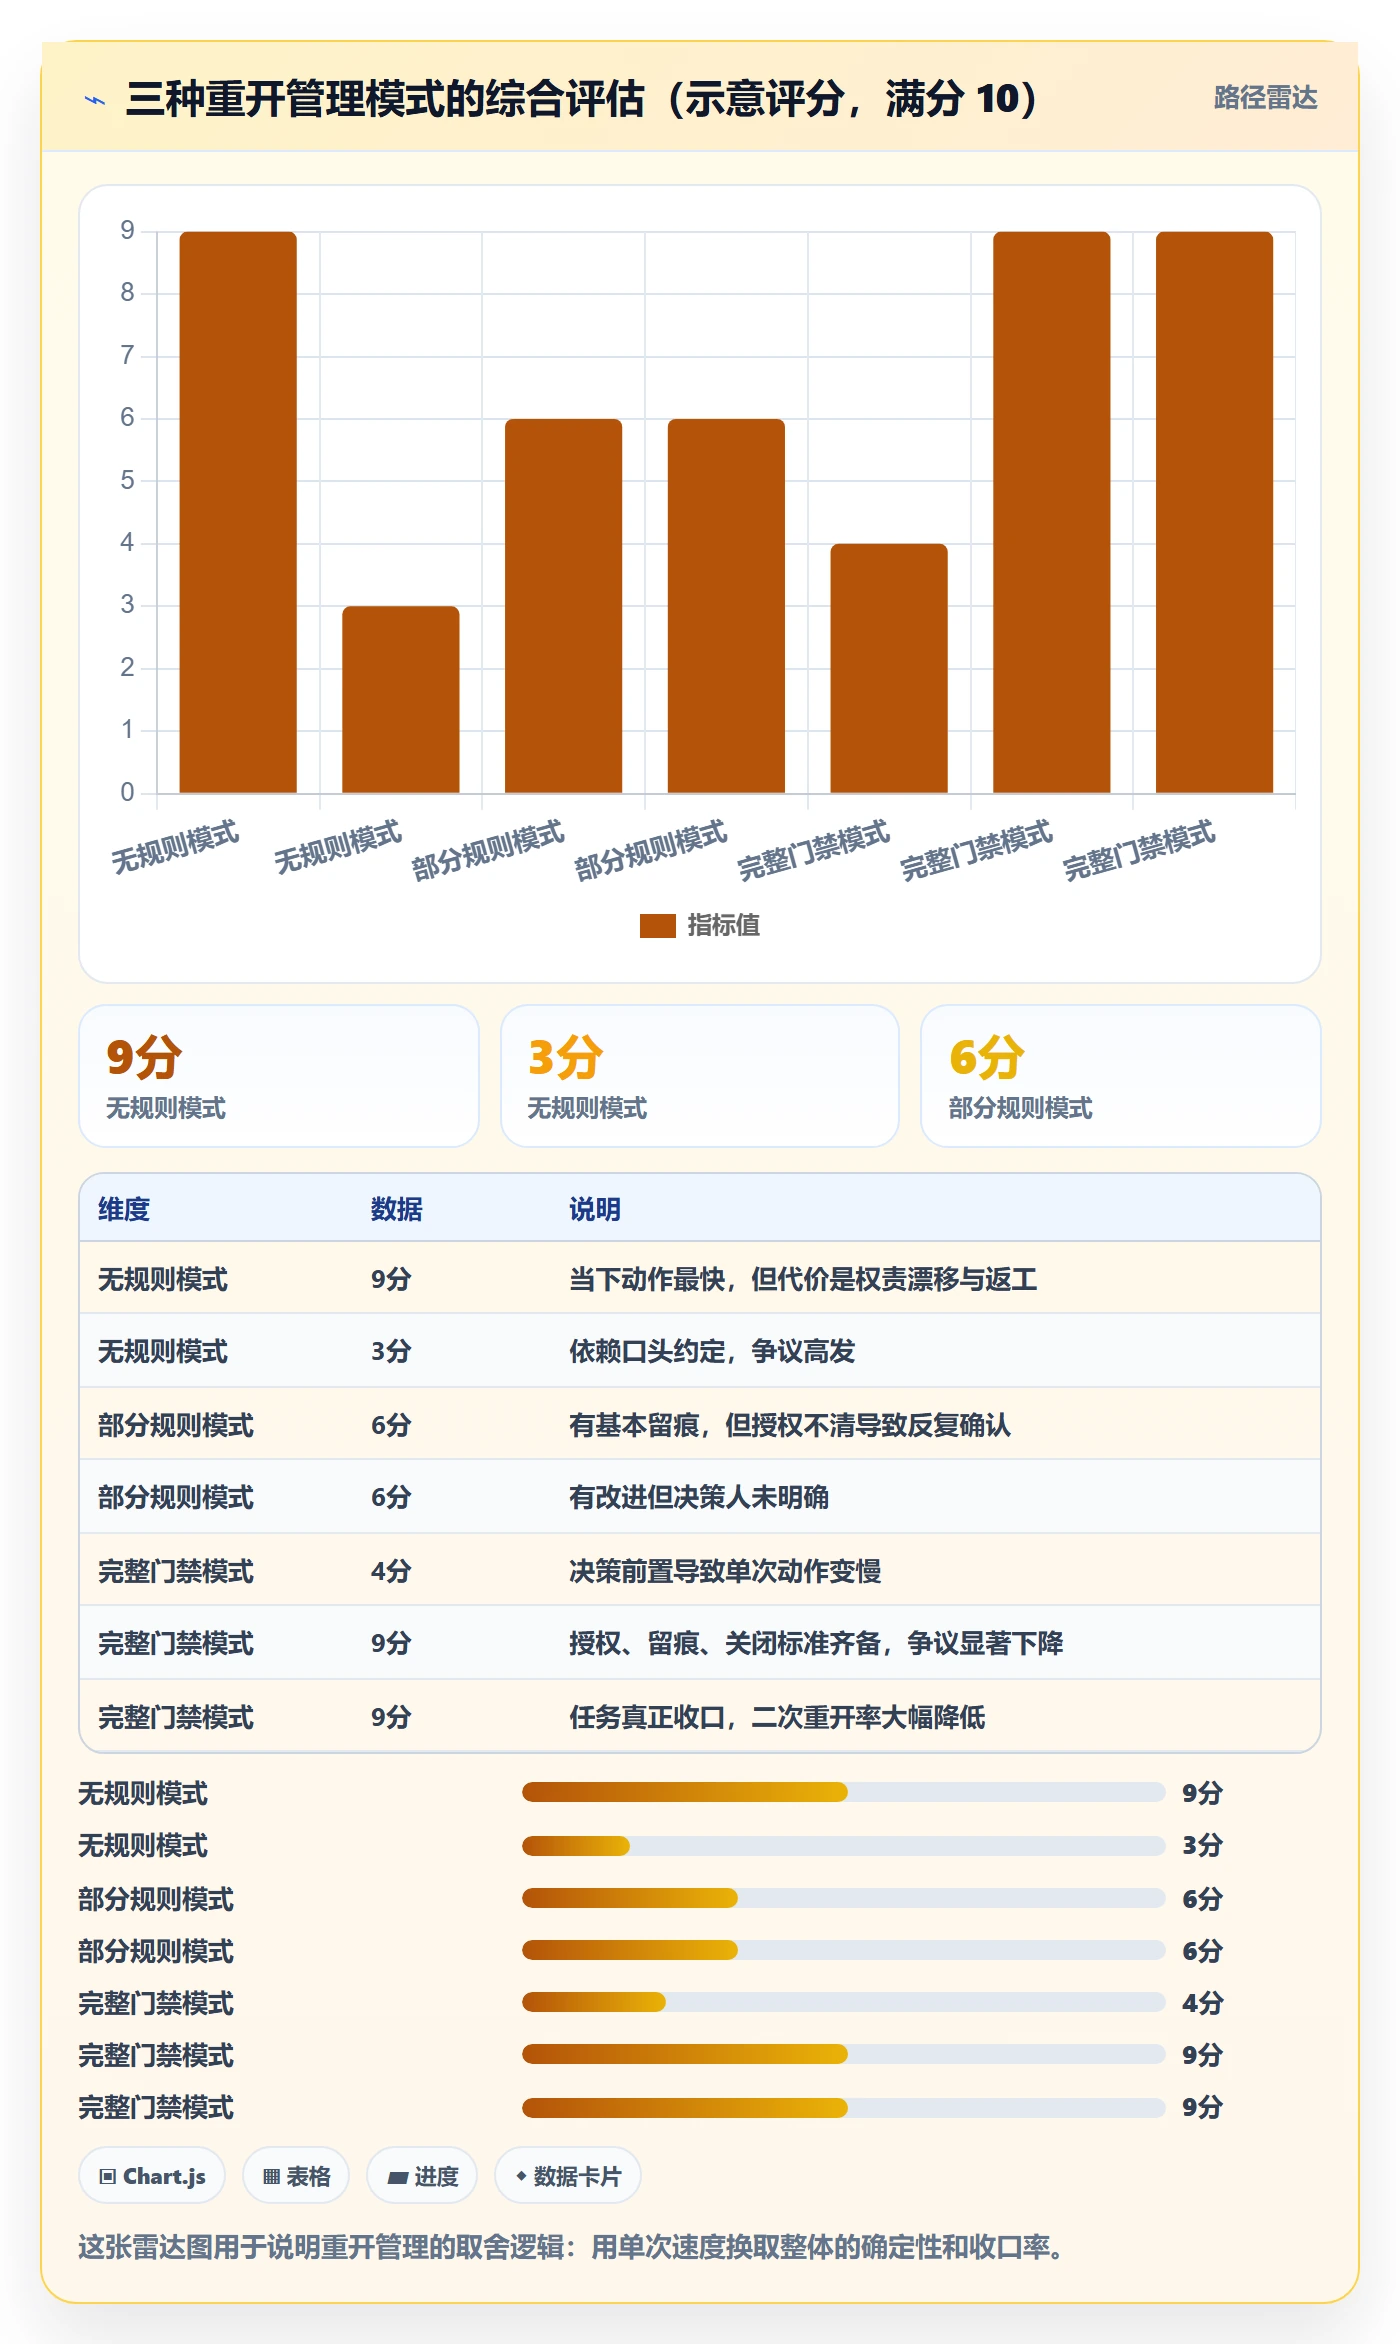Select the text 有改进但决策人未明确
The height and width of the screenshot is (2344, 1400).
tap(699, 1497)
